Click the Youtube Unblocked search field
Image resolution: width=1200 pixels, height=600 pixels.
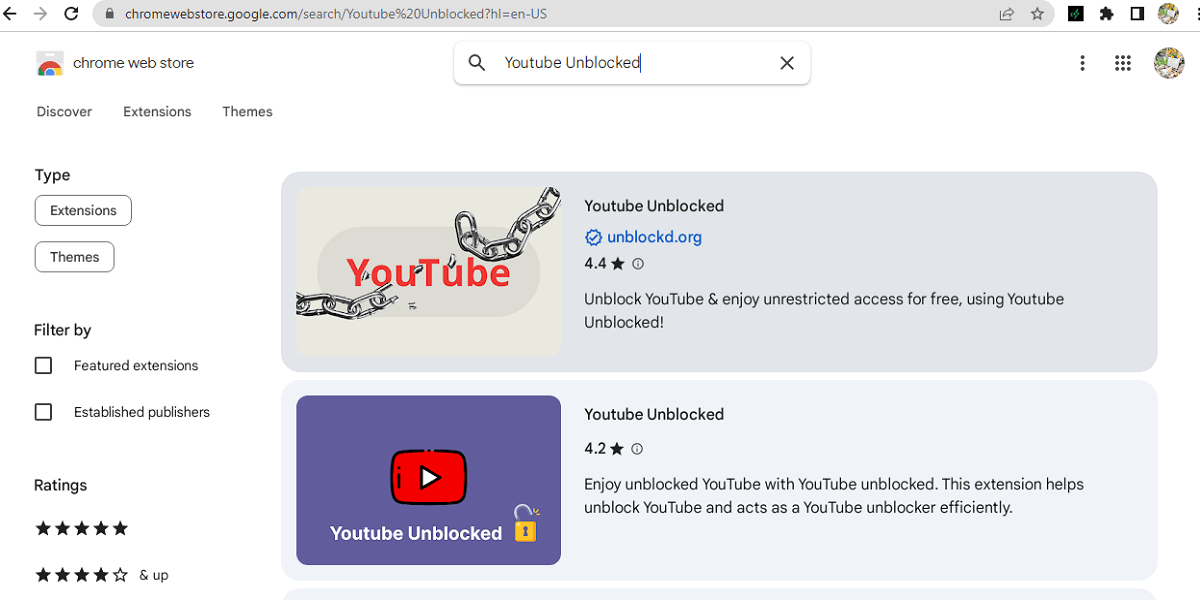[x=632, y=63]
